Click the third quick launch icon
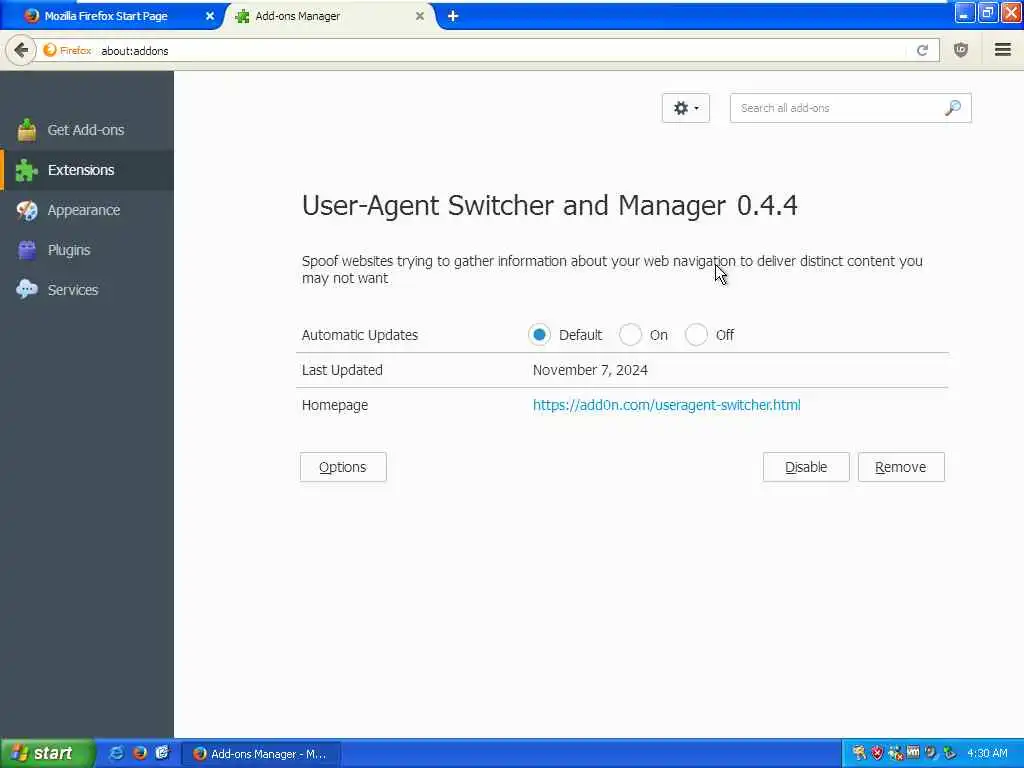This screenshot has width=1024, height=768. (162, 753)
